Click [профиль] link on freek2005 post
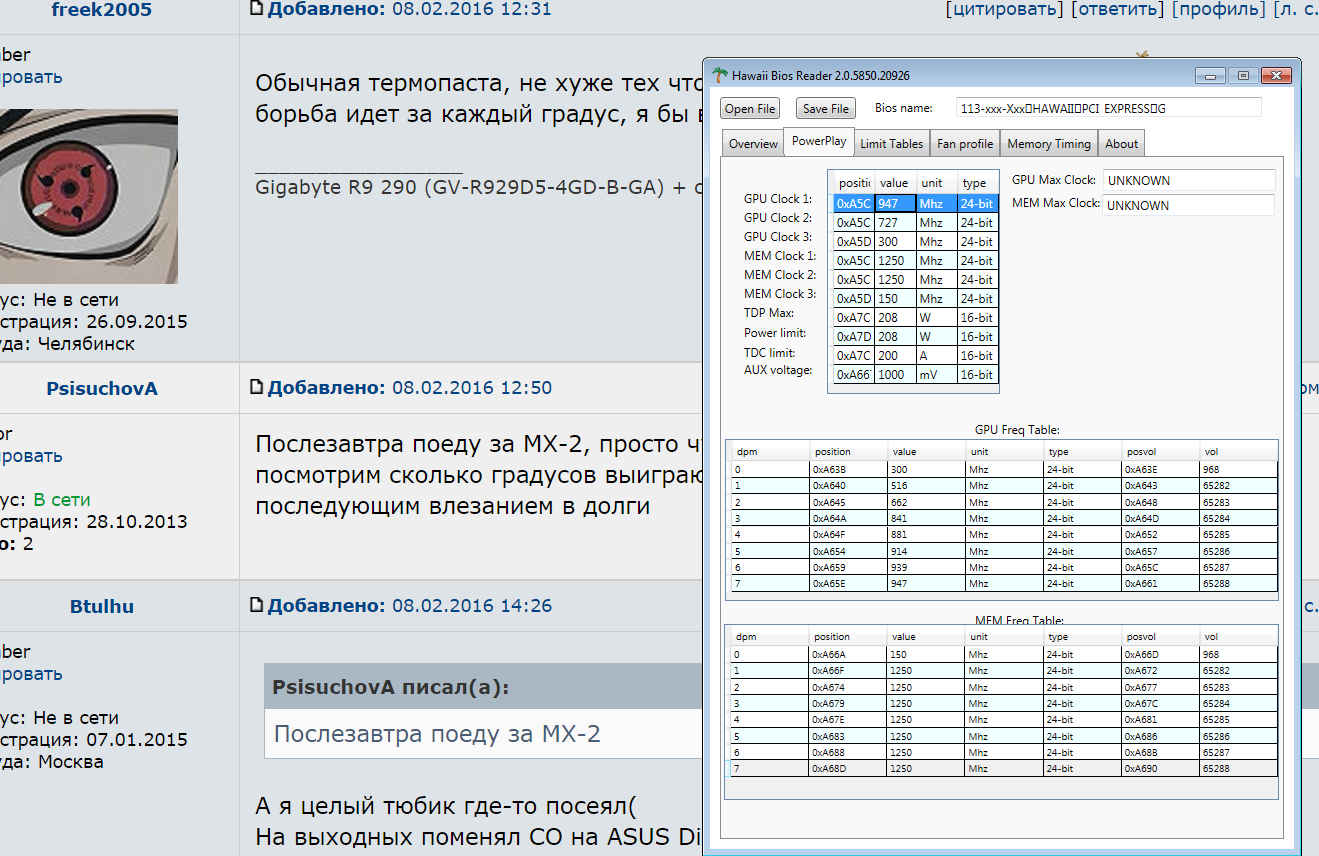This screenshot has width=1319, height=856. [x=1219, y=10]
